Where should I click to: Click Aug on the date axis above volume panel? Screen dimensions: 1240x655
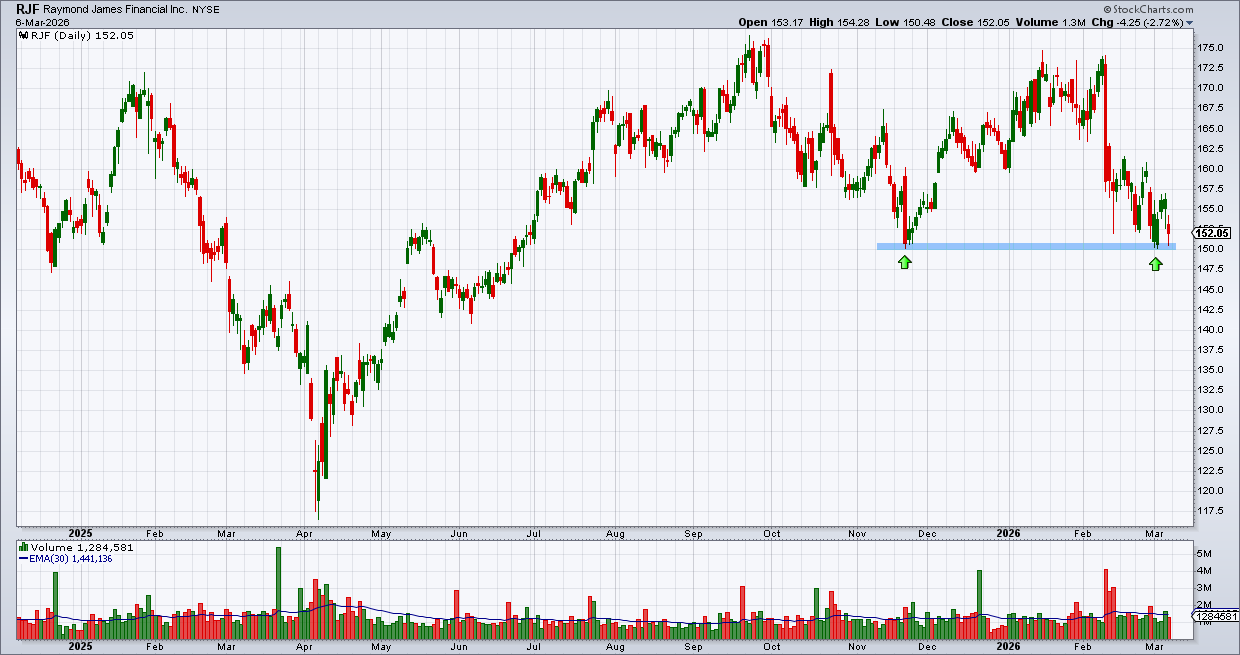pyautogui.click(x=616, y=533)
